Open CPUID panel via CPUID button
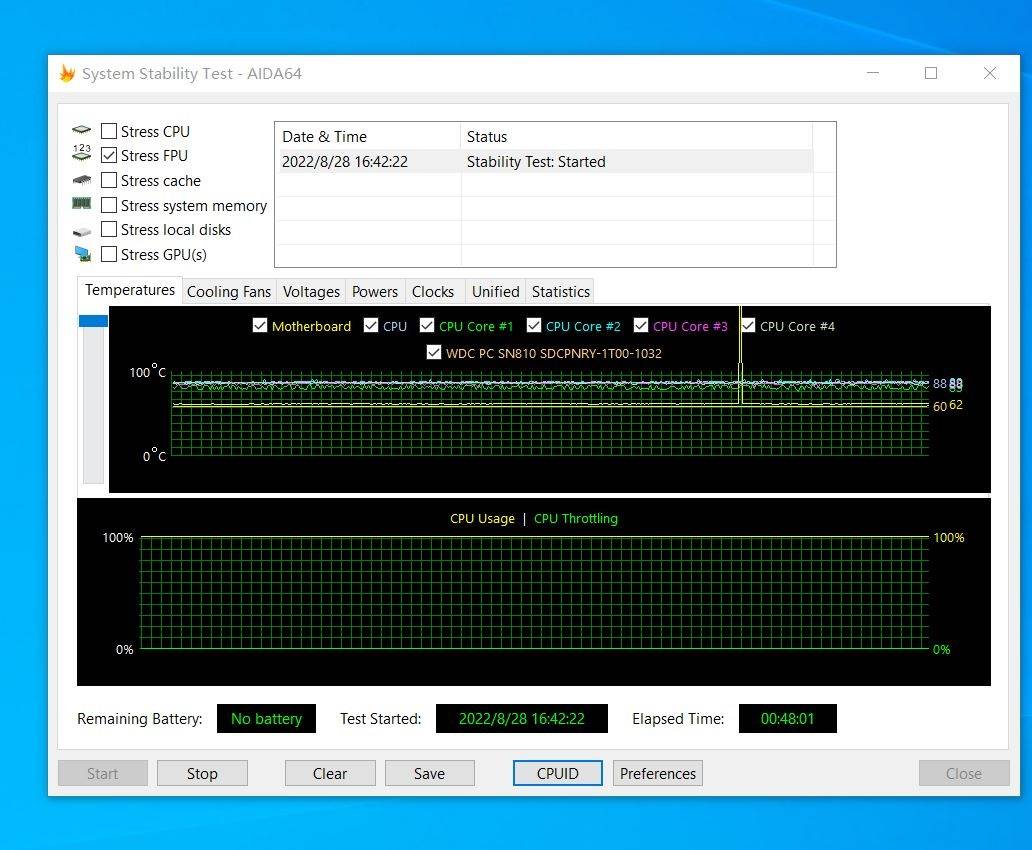 557,774
